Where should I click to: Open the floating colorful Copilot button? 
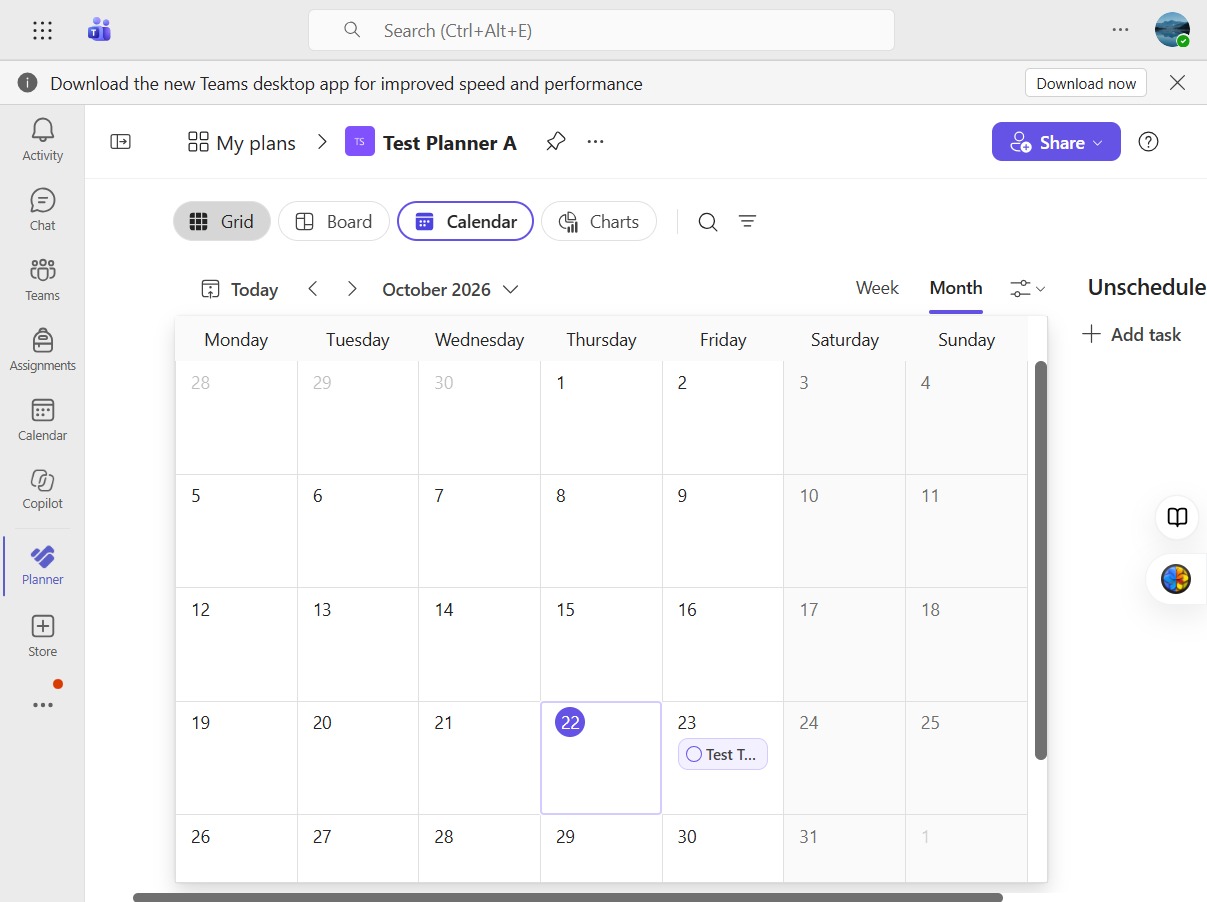[1176, 579]
